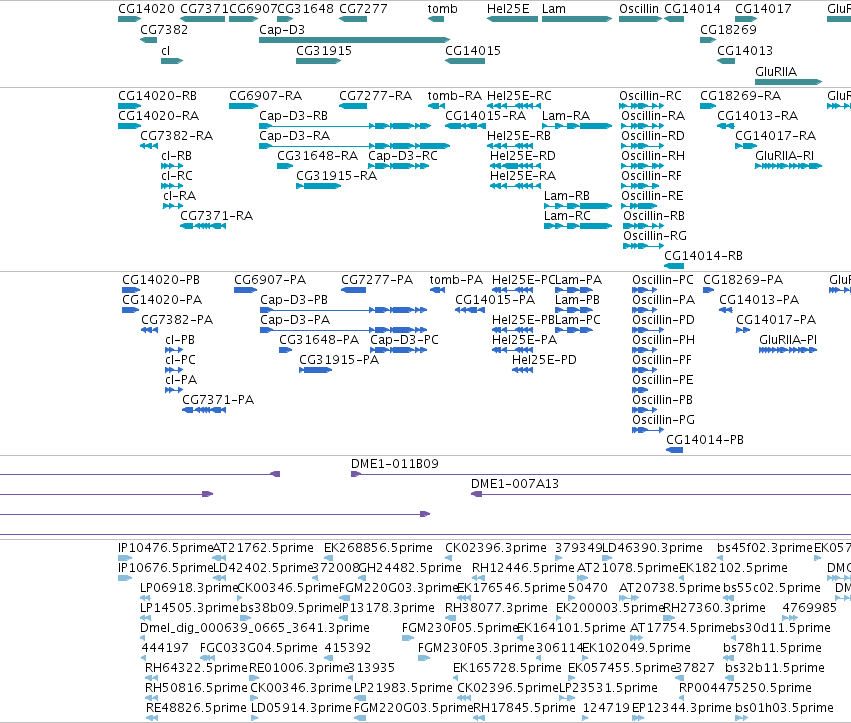Click protein Lam-PB
The height and width of the screenshot is (723, 851).
(x=574, y=310)
